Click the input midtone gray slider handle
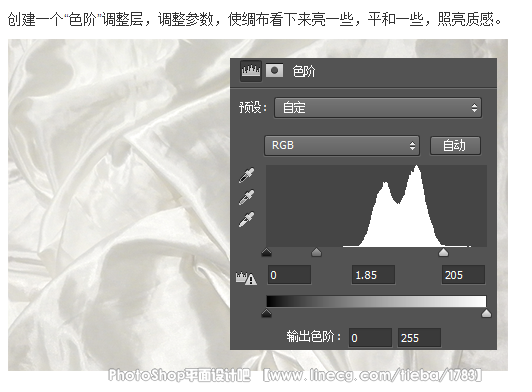 pyautogui.click(x=317, y=252)
